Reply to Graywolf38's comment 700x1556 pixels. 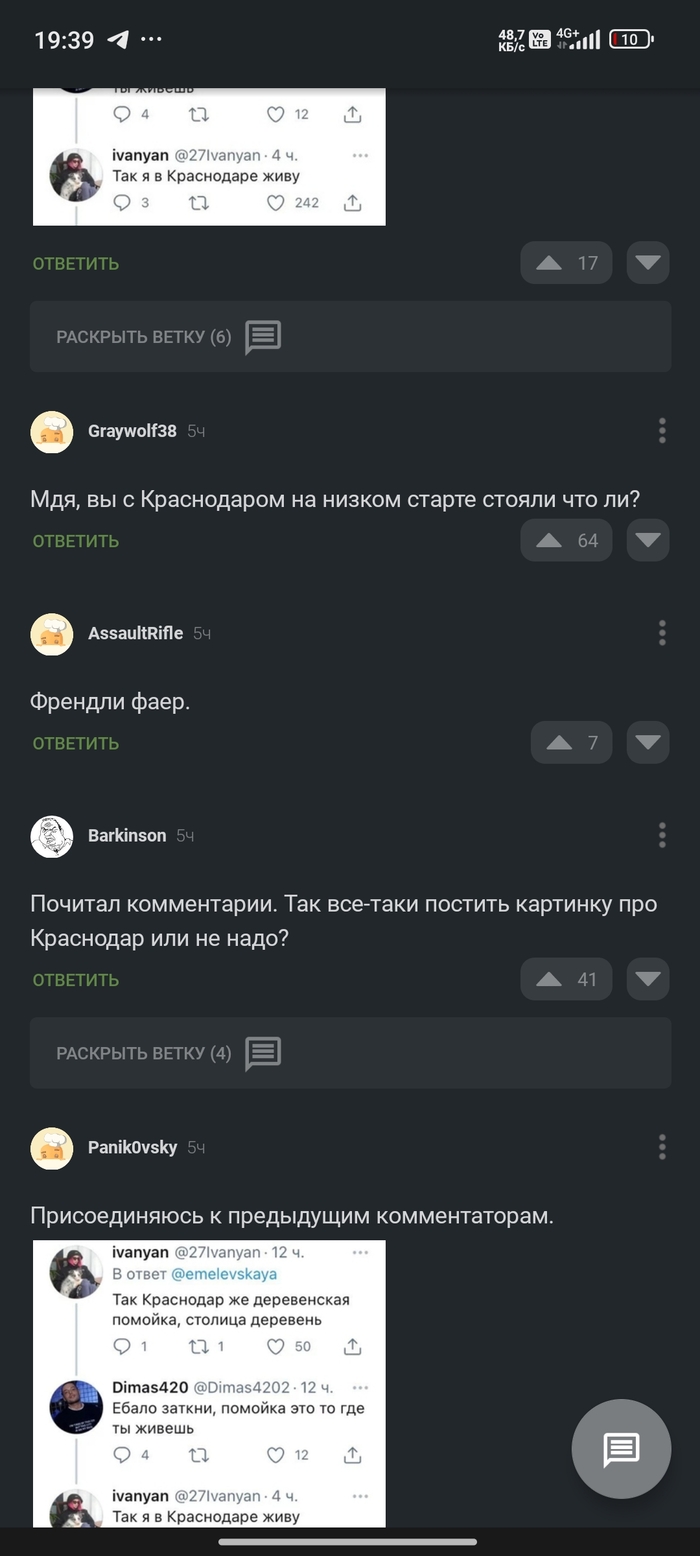pos(76,541)
